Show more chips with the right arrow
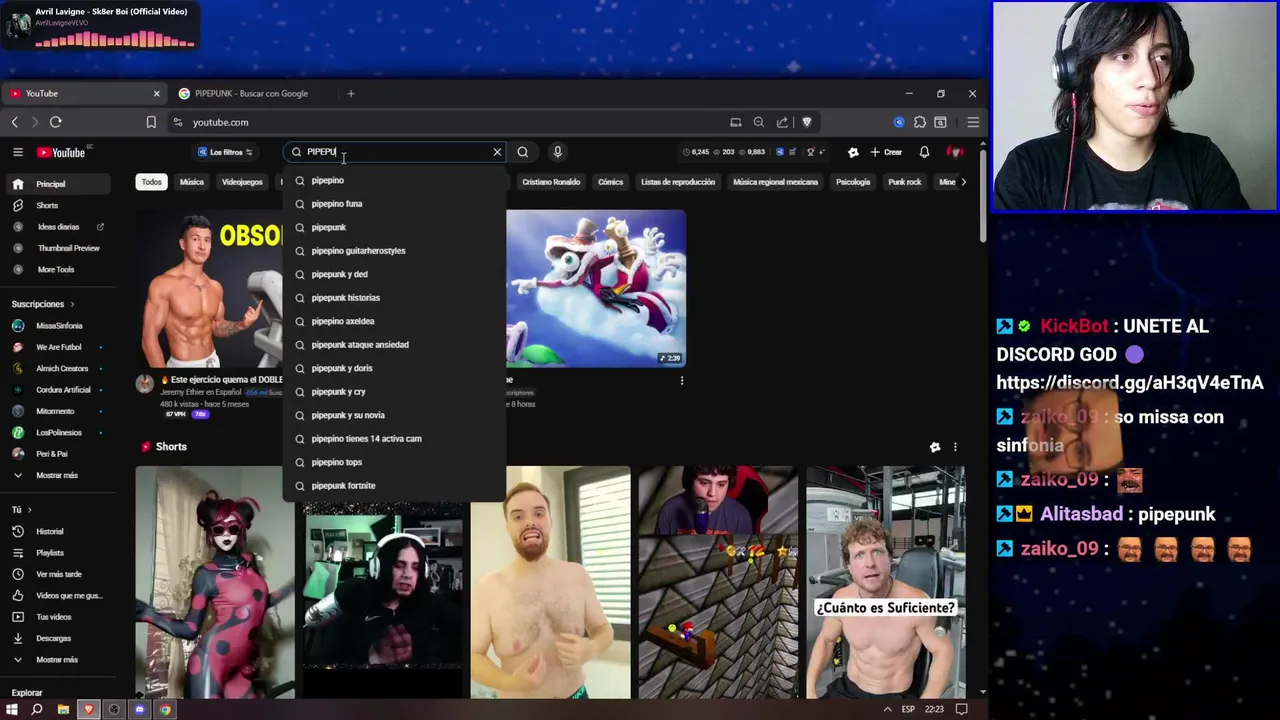The width and height of the screenshot is (1280, 720). pos(963,182)
